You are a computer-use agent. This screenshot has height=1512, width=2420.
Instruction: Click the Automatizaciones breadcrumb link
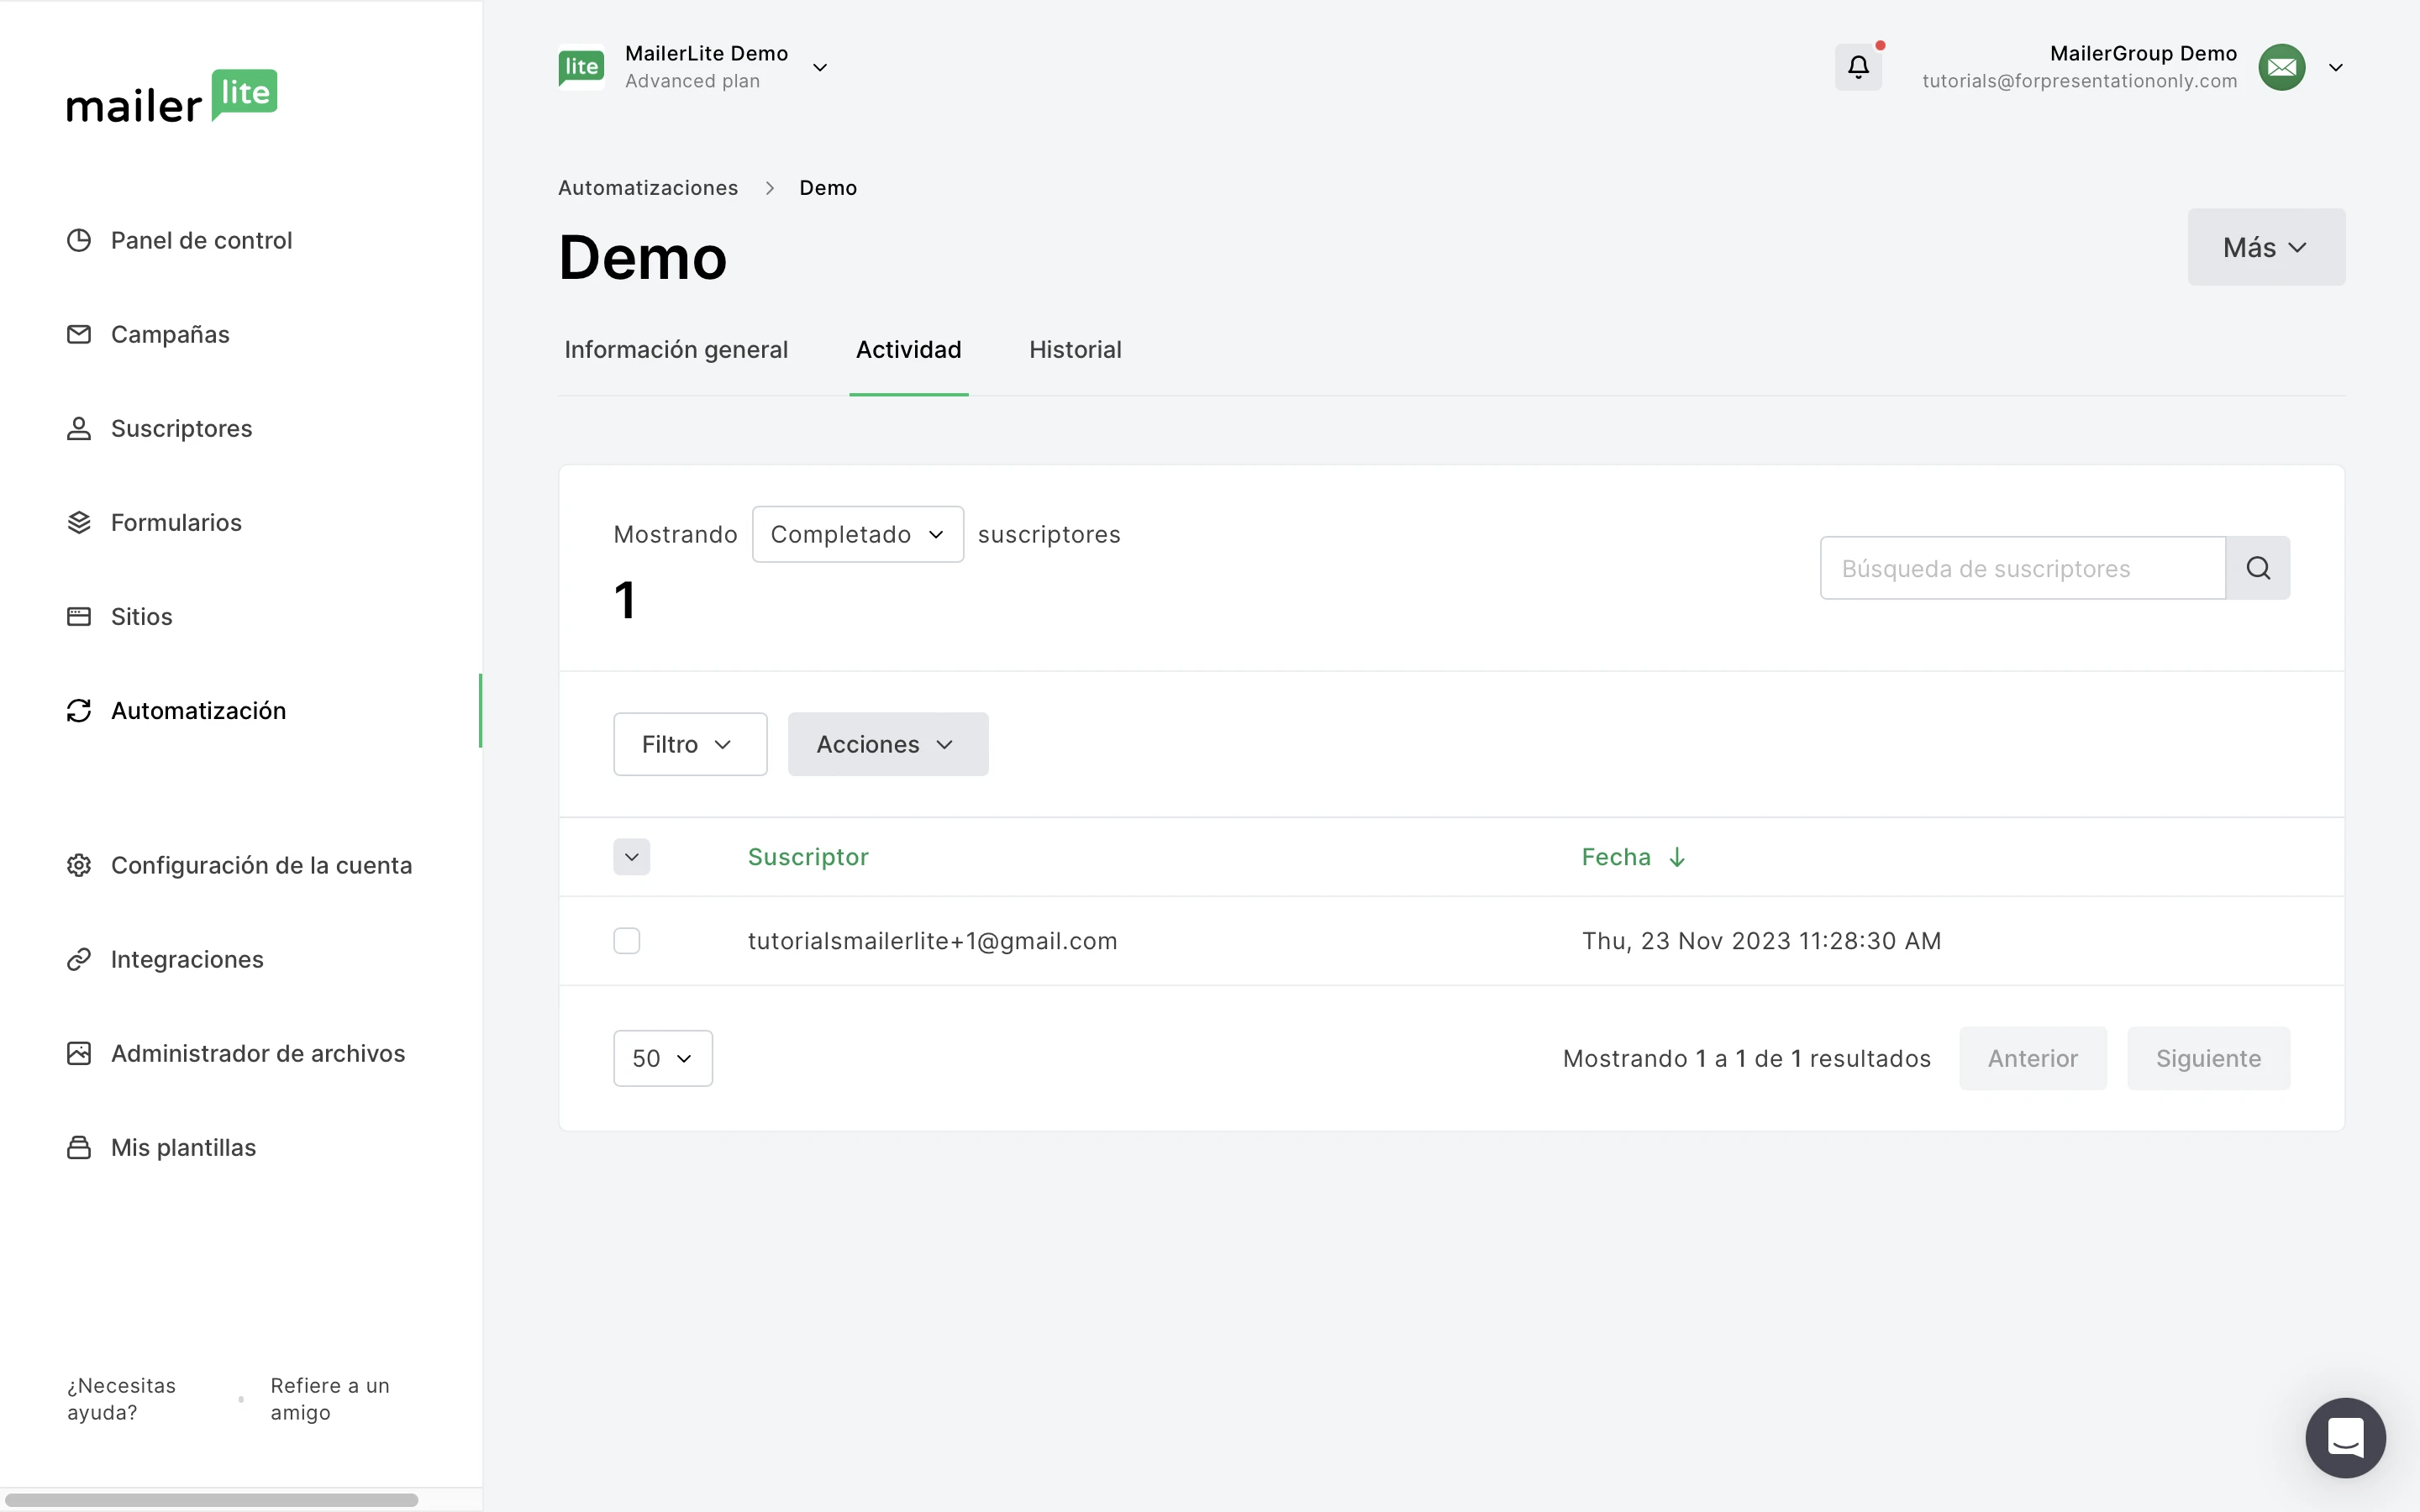click(648, 188)
